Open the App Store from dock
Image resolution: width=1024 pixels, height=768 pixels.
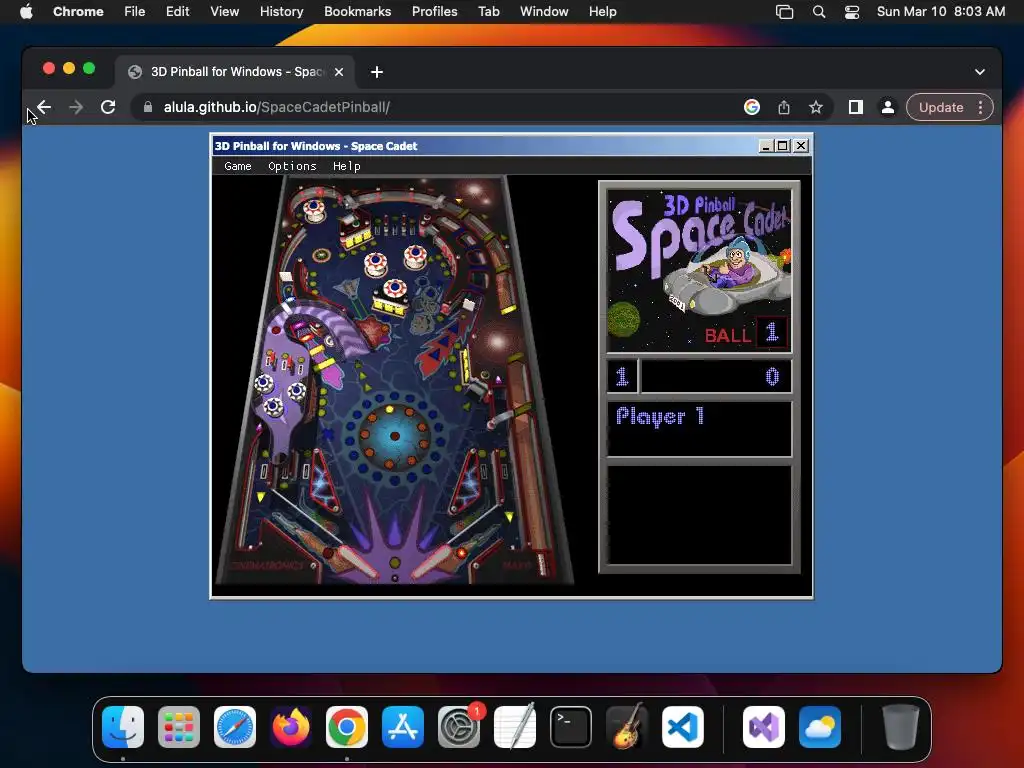point(403,727)
